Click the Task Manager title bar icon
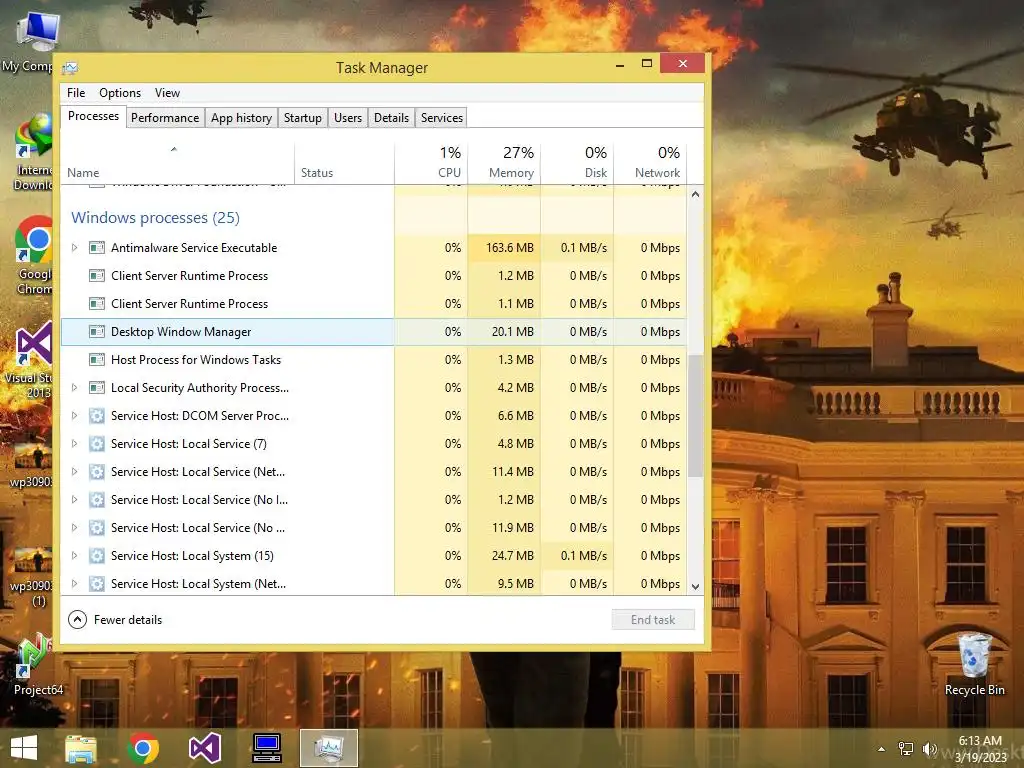The image size is (1024, 768). coord(71,67)
